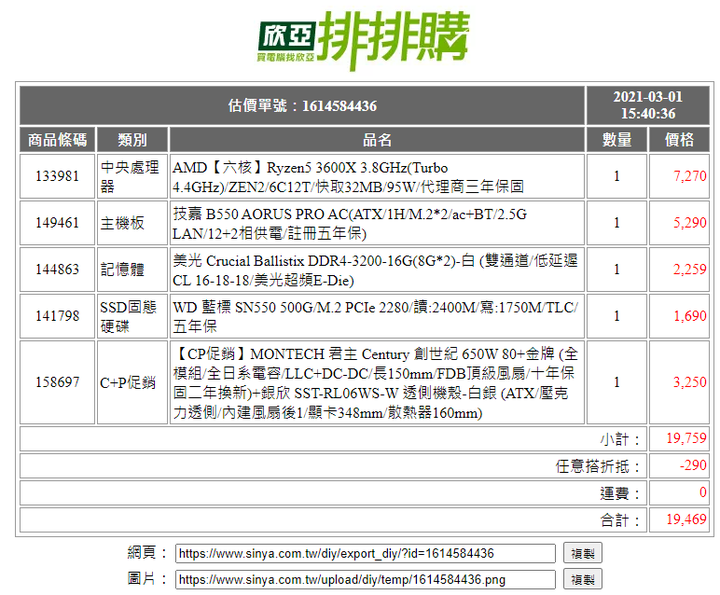Click the subtotal value 19,759
Image resolution: width=720 pixels, height=595 pixels.
[686, 438]
